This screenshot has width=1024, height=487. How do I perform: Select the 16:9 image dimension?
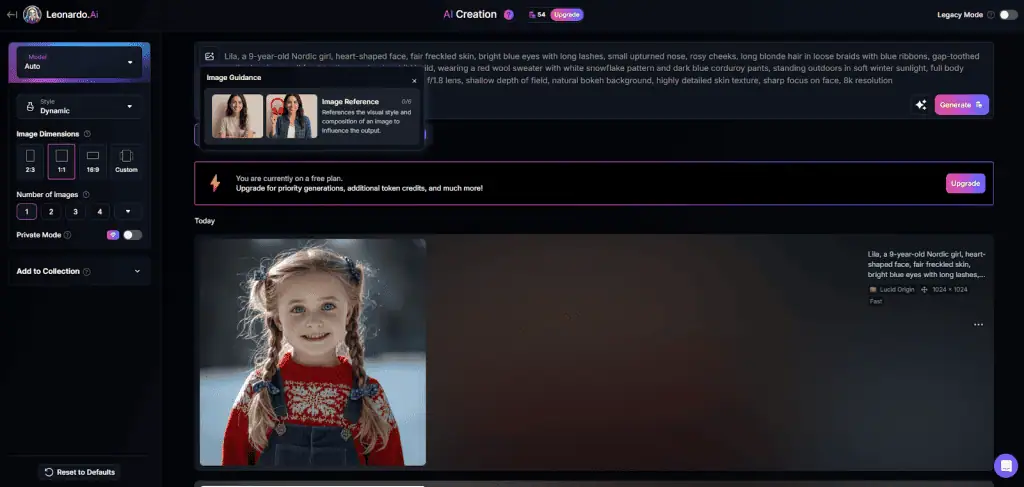pyautogui.click(x=93, y=161)
